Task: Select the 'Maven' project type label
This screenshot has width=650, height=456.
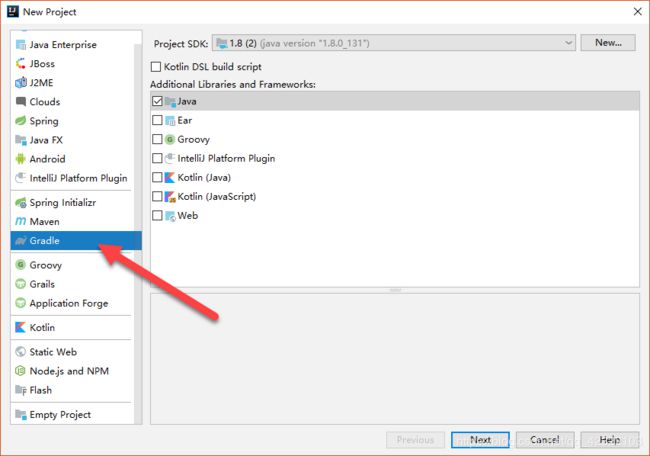Action: pos(44,222)
